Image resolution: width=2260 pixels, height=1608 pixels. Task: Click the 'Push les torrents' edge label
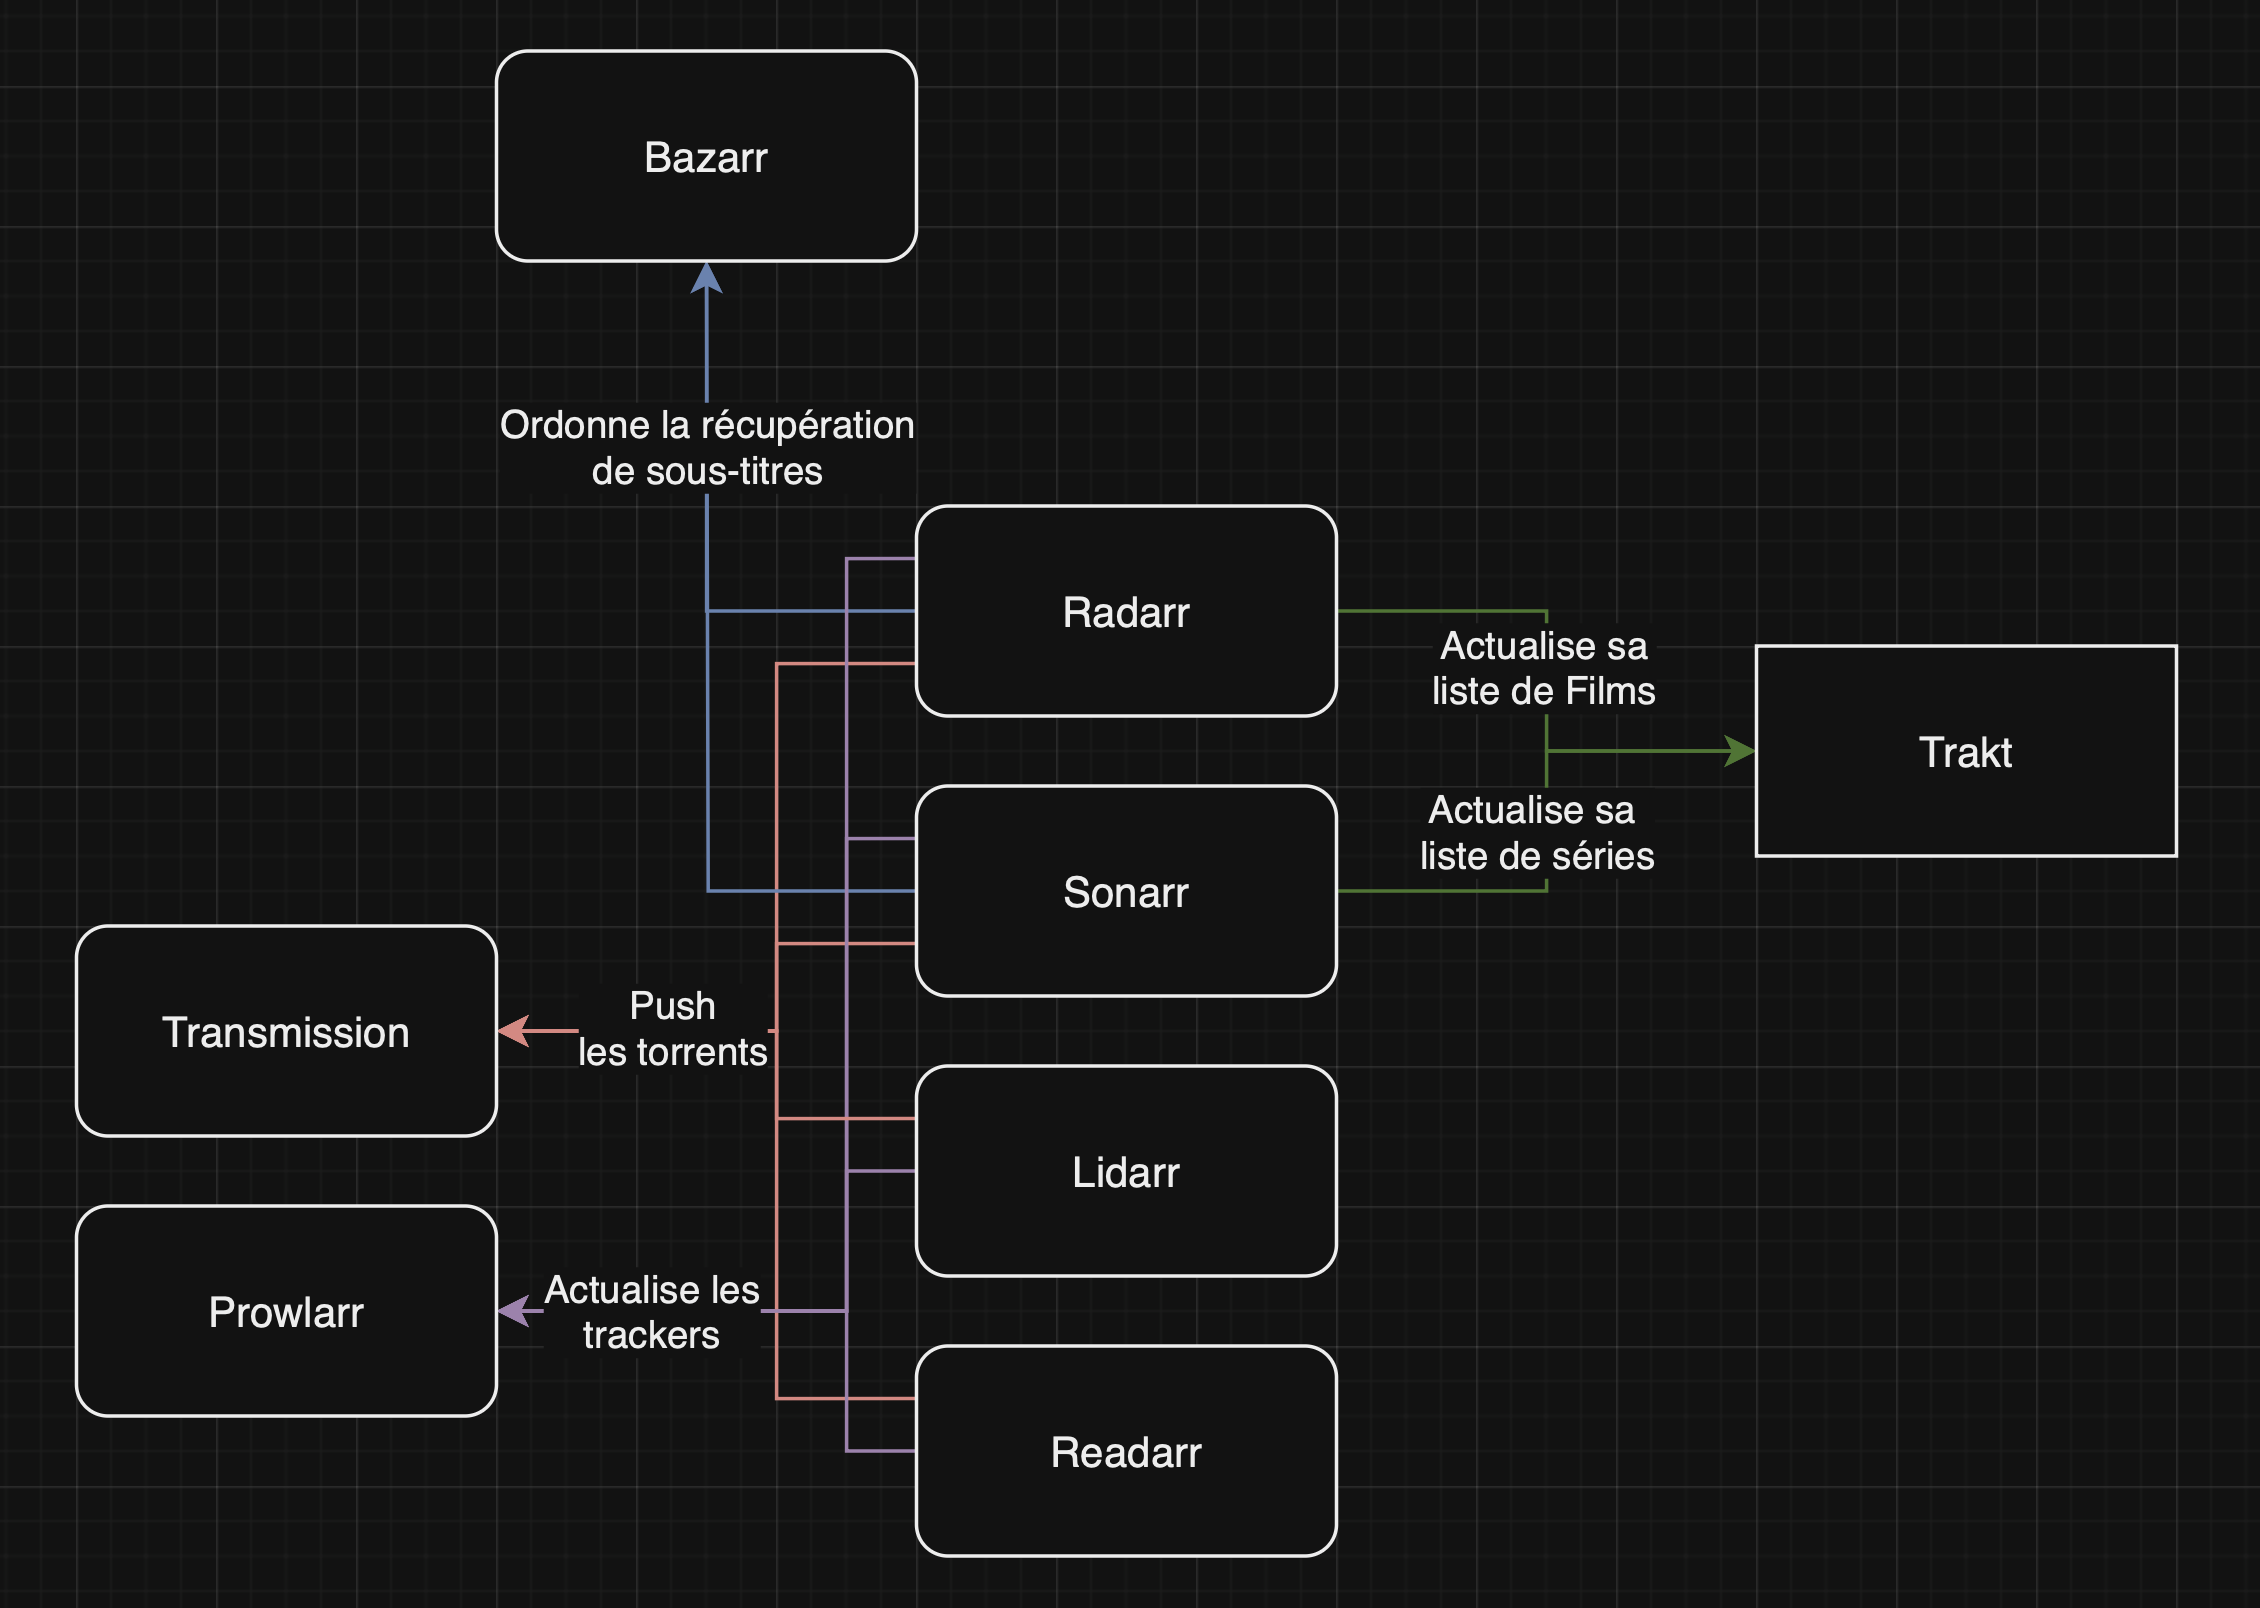tap(672, 1029)
